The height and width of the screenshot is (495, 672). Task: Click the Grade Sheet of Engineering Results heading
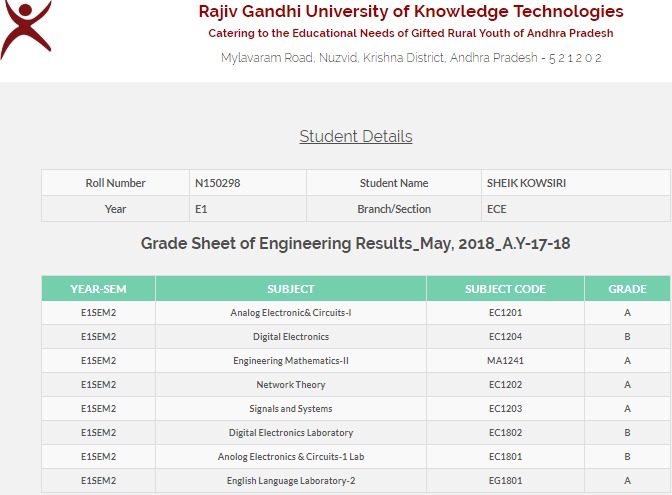(355, 243)
